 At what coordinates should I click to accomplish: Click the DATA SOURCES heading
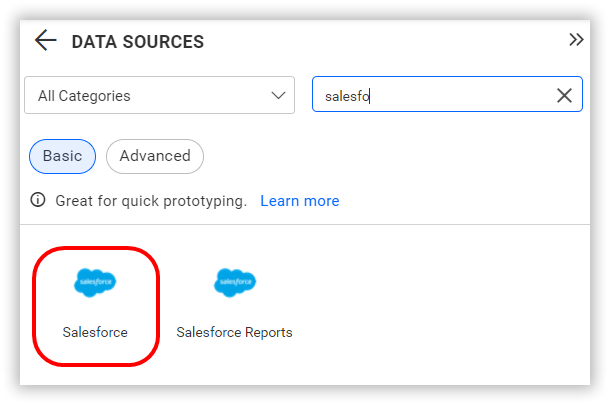[138, 42]
